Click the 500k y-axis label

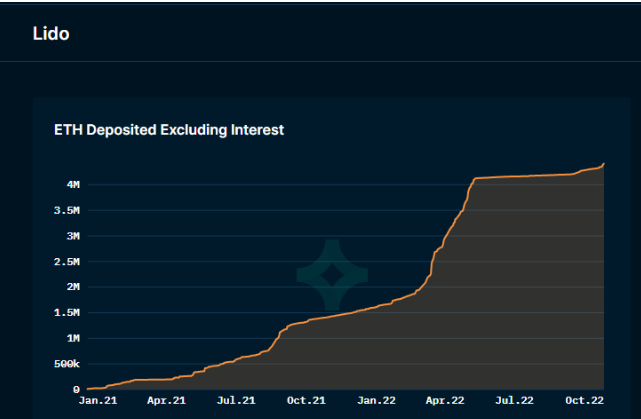click(x=66, y=364)
